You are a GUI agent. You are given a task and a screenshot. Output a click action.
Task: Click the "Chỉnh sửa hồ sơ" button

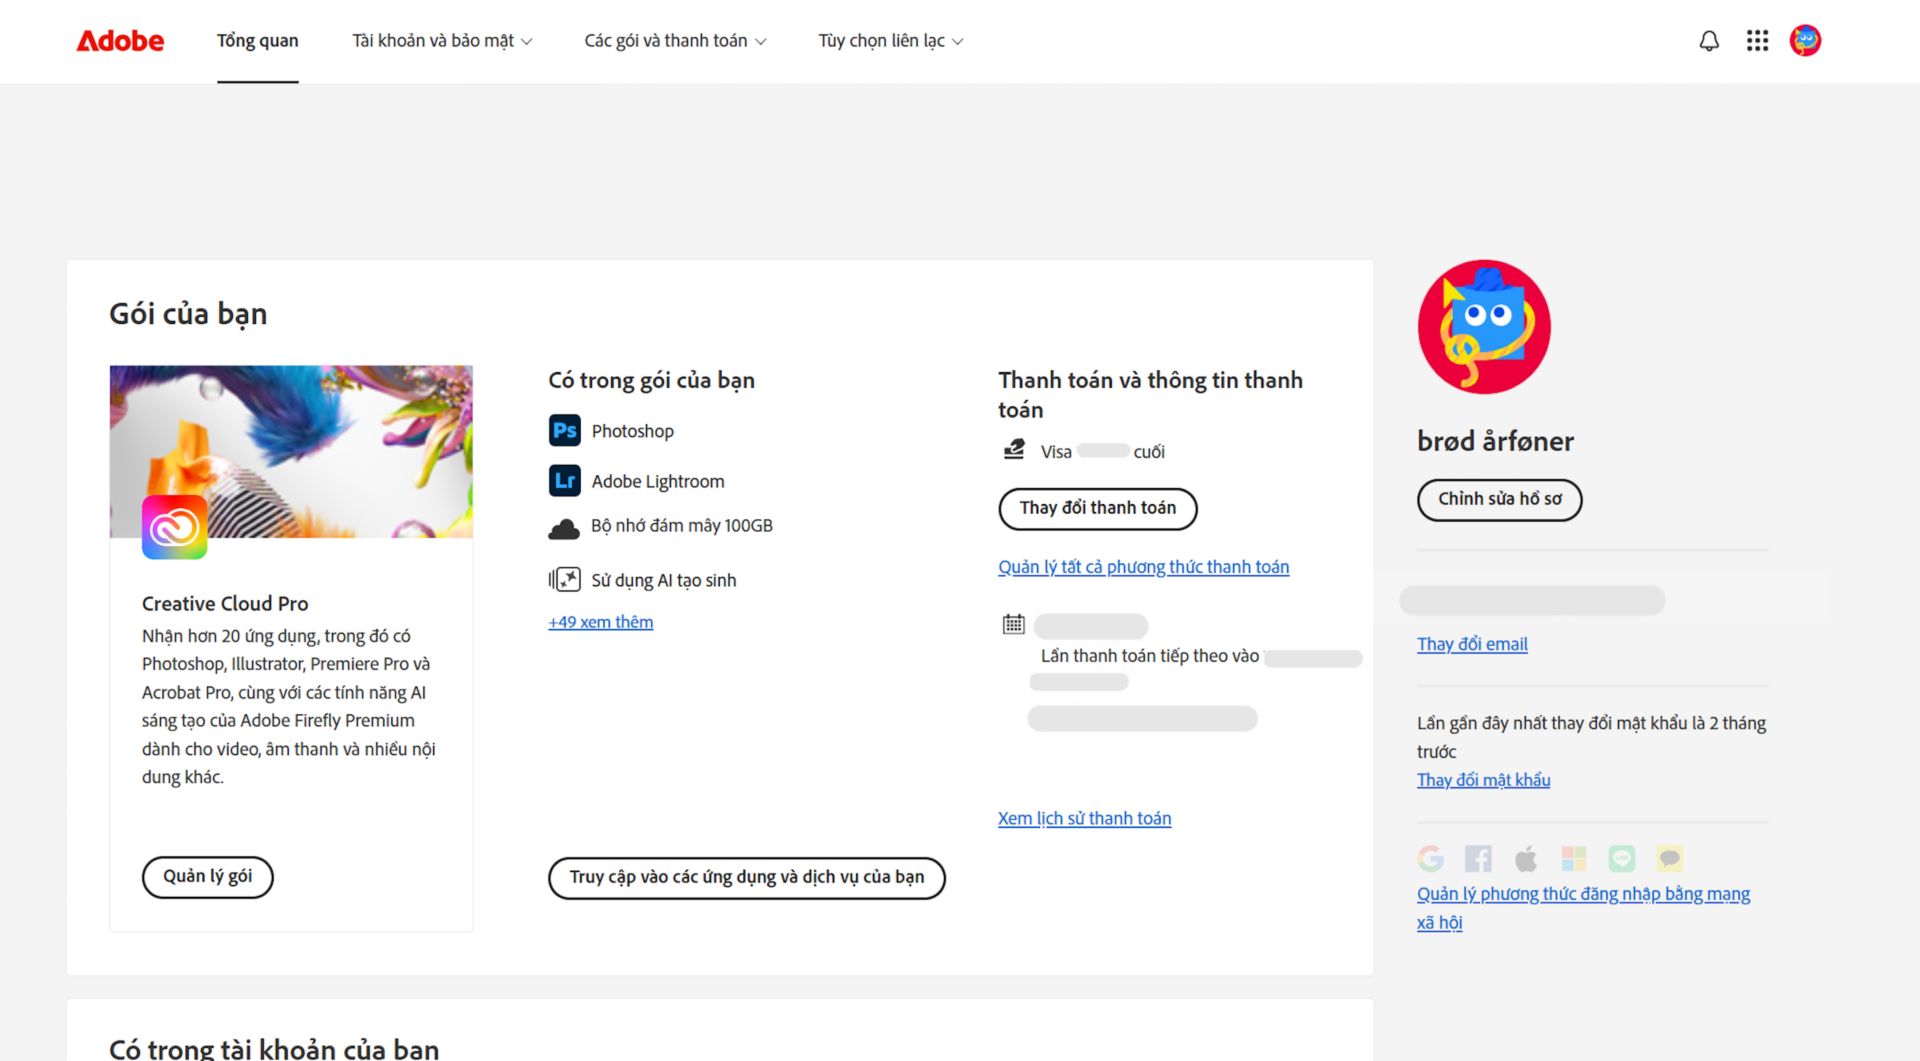pos(1499,499)
